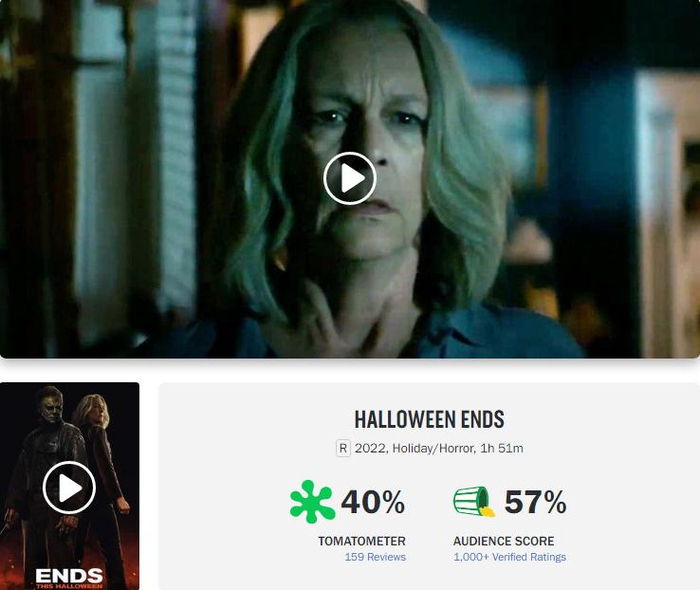Click the ENDS THIS HALLOWEEN poster text
This screenshot has height=590, width=700.
point(69,578)
